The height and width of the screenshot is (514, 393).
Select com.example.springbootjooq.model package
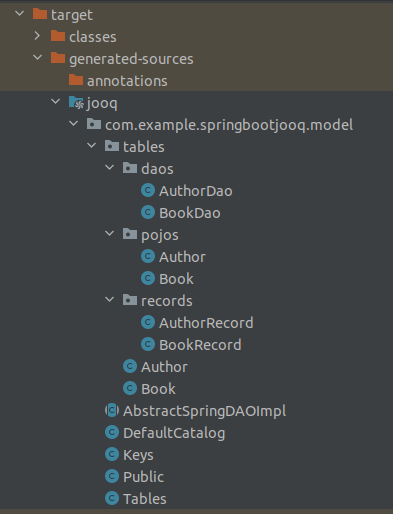[229, 125]
